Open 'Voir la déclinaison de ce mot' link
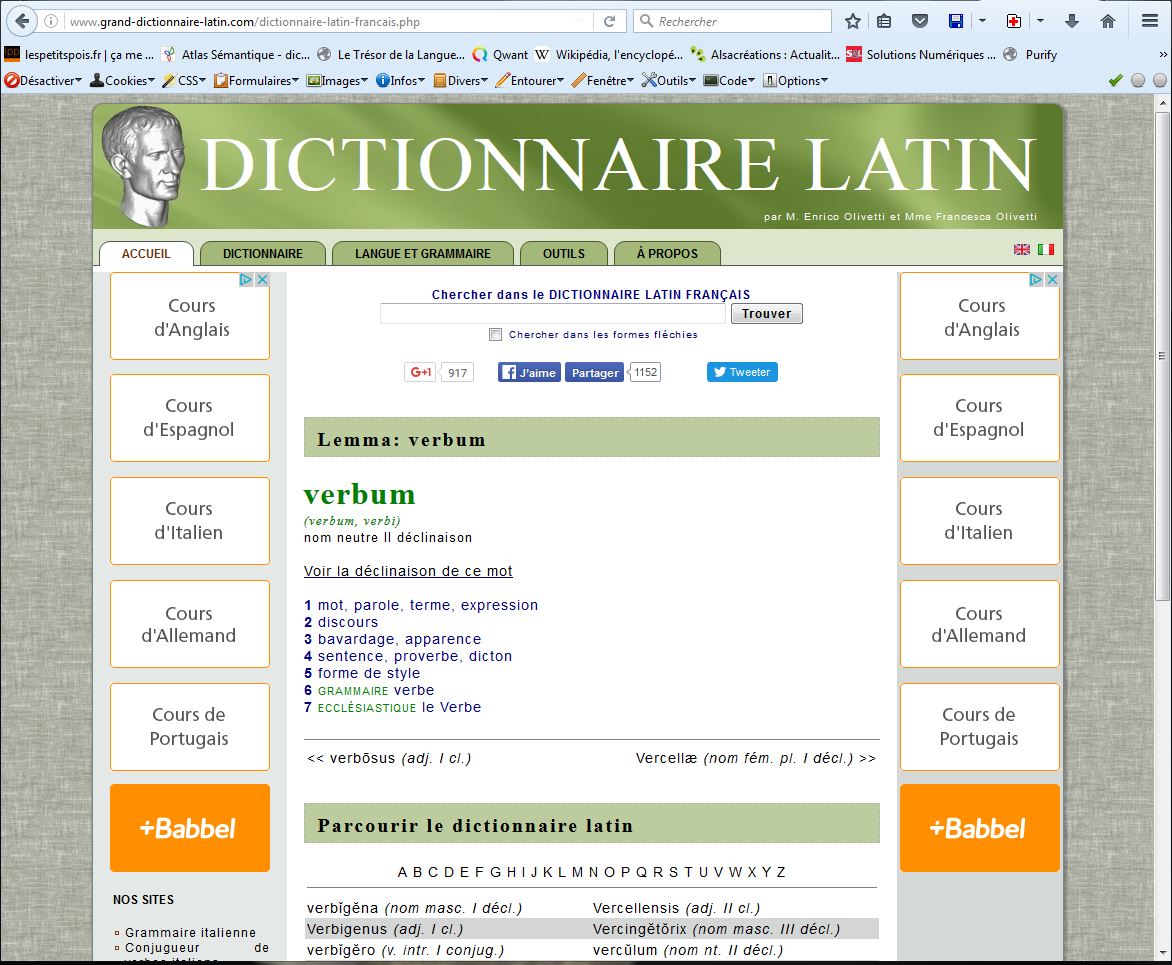 pyautogui.click(x=408, y=571)
